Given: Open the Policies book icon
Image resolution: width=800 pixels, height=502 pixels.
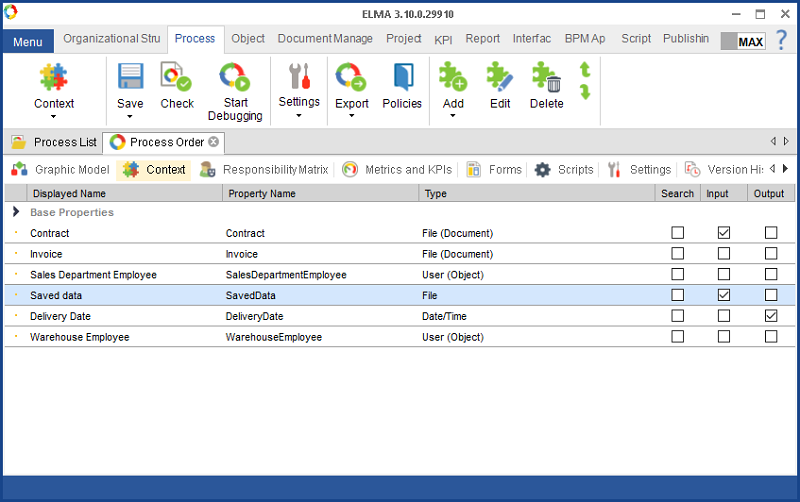Looking at the screenshot, I should (x=403, y=77).
